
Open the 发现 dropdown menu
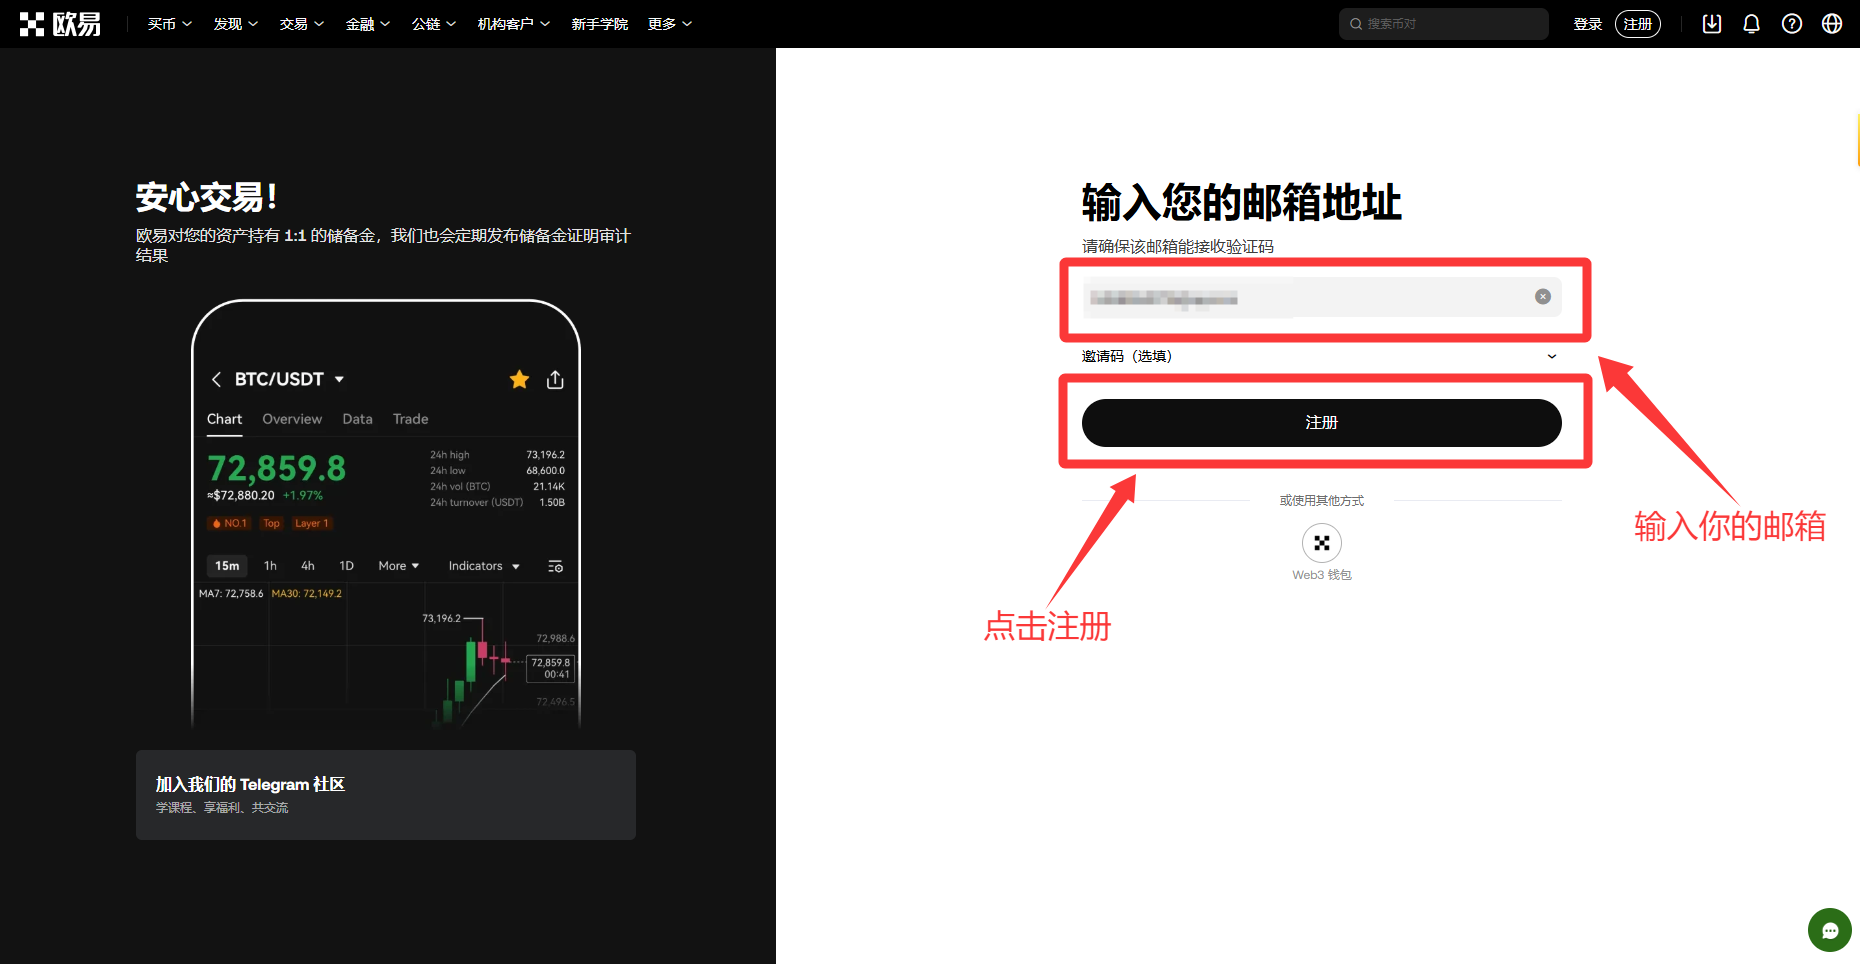pyautogui.click(x=235, y=24)
